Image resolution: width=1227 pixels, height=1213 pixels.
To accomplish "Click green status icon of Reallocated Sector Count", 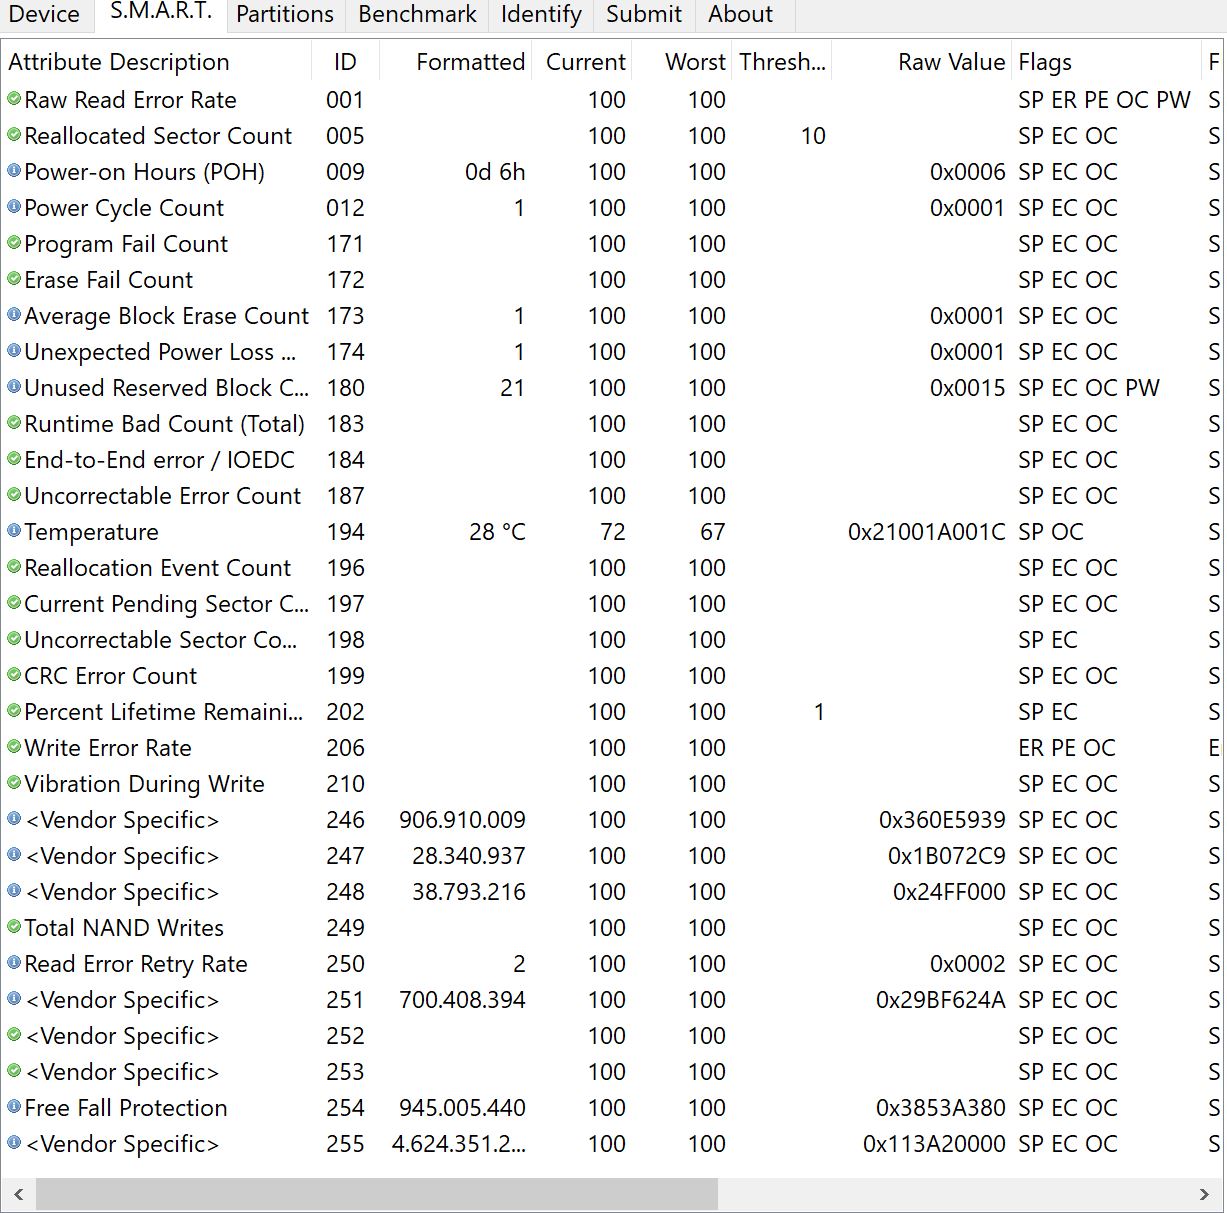I will click(x=14, y=135).
